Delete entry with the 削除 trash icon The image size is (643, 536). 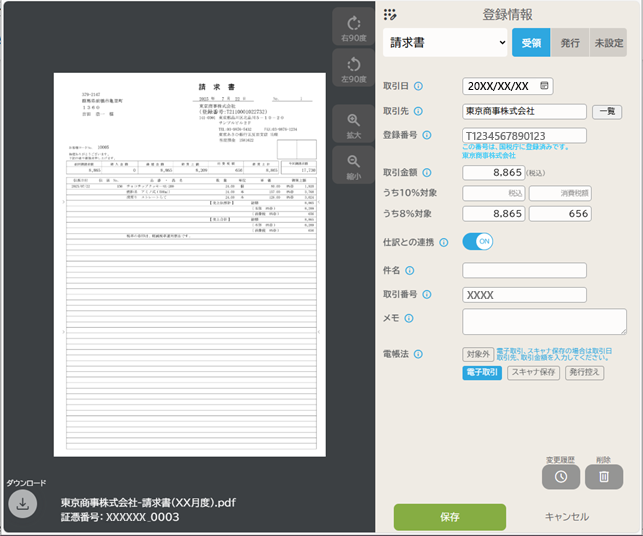coord(604,477)
